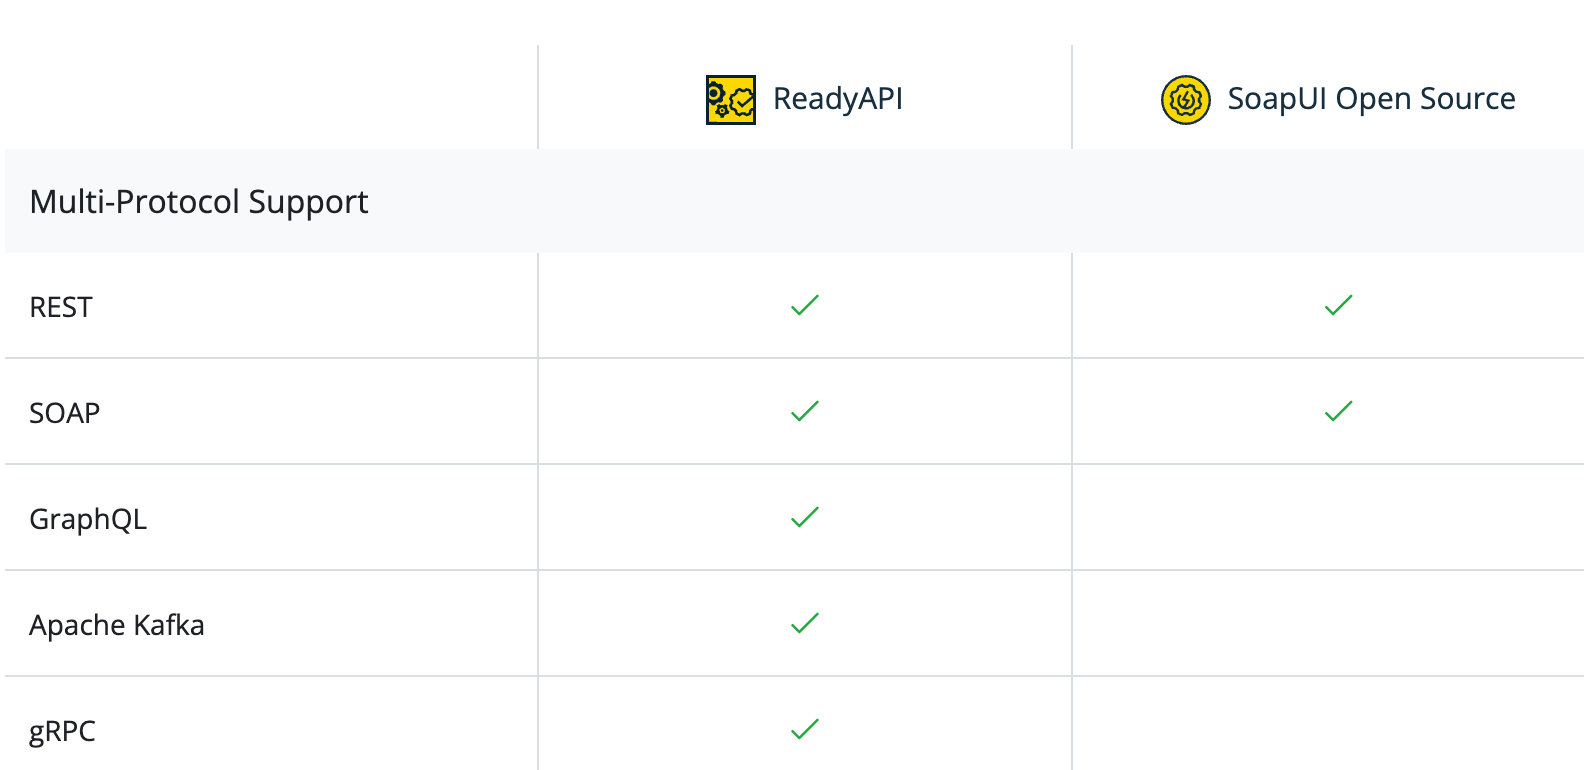1584x770 pixels.
Task: Click the Multi-Protocol Support section header
Action: [x=199, y=202]
